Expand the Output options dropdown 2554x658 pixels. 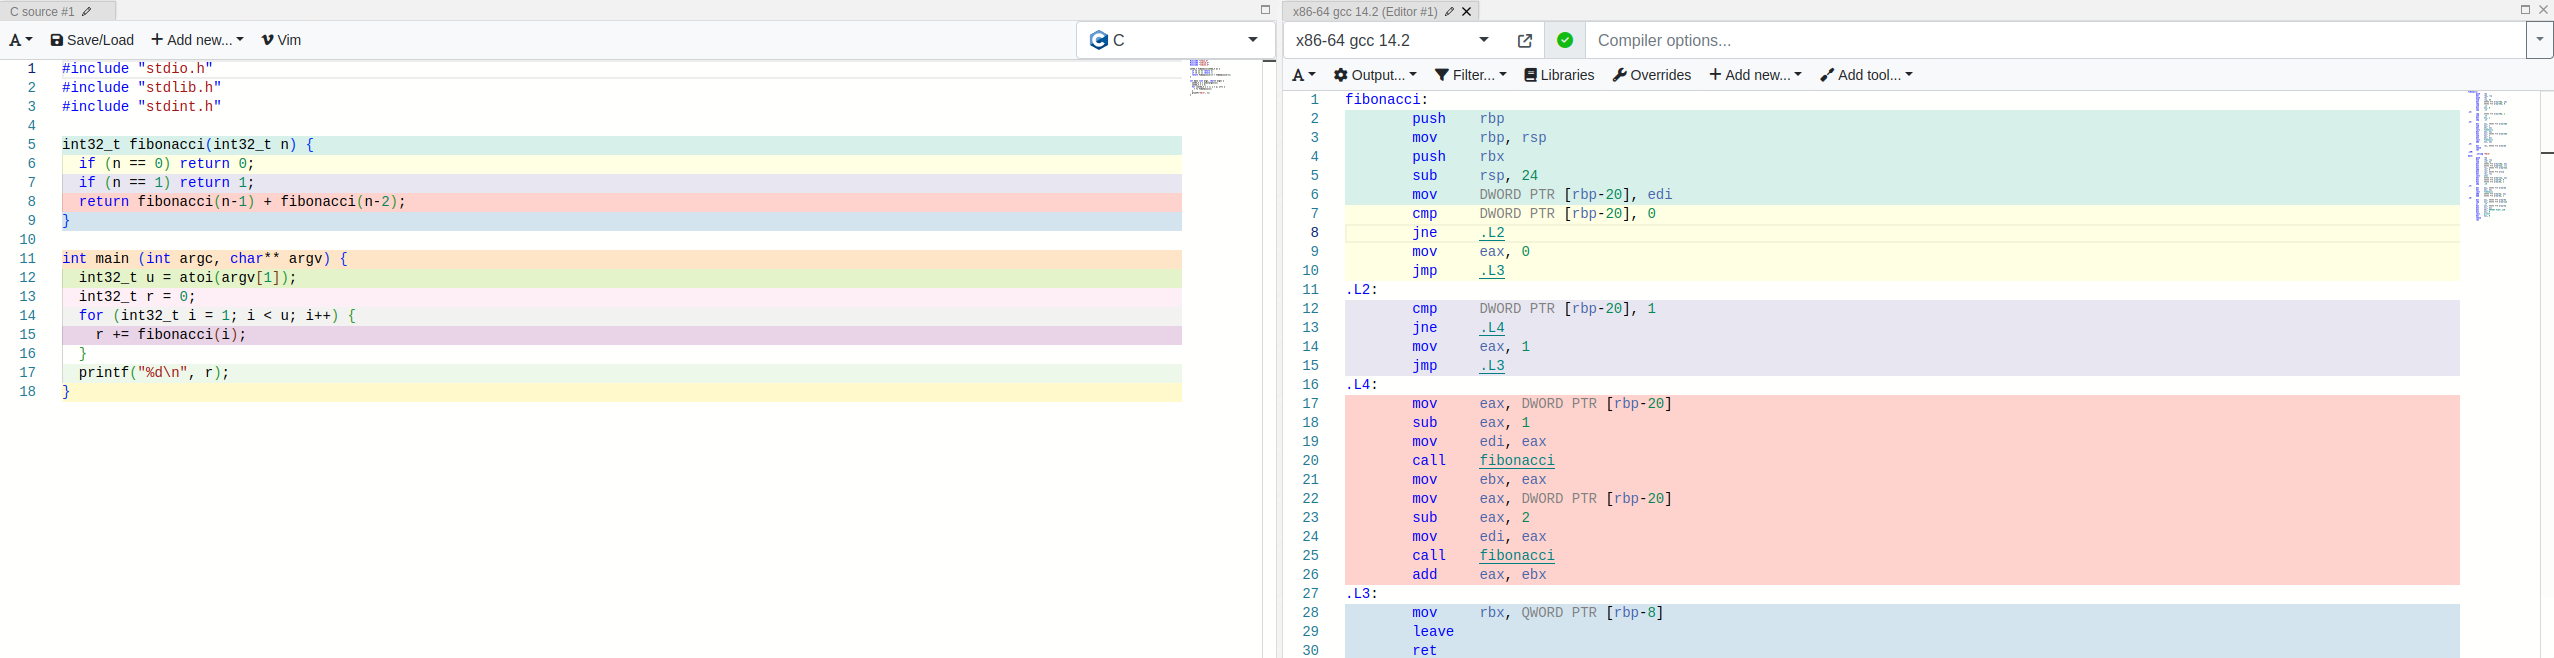[1375, 75]
